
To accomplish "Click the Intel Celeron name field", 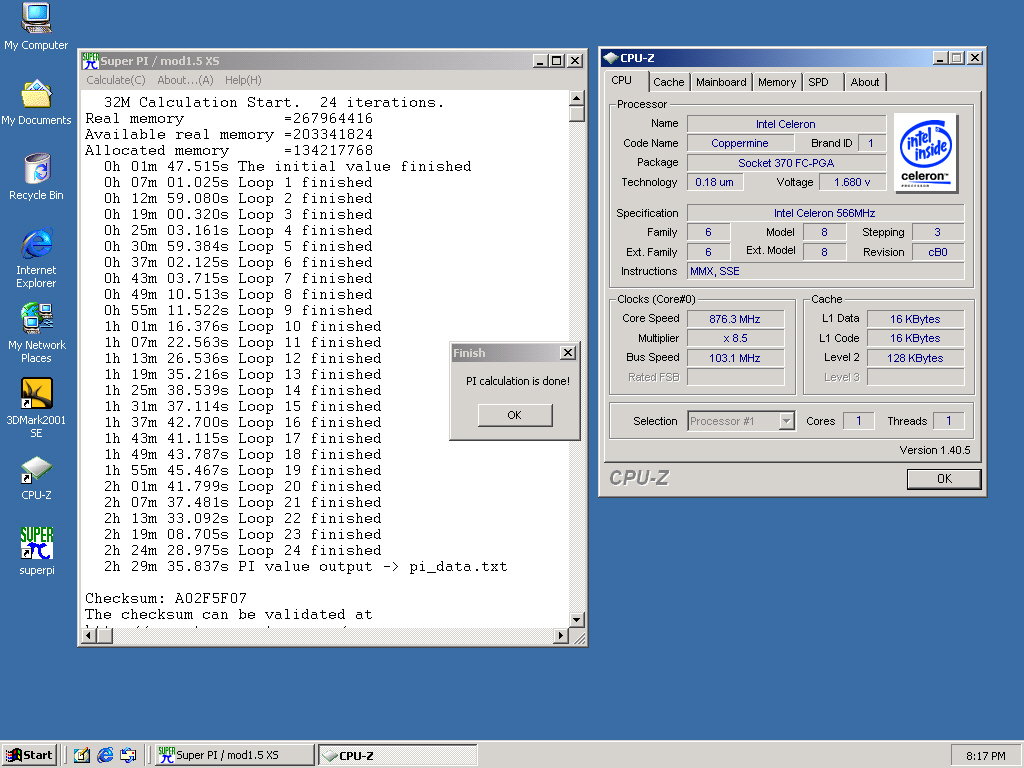I will point(786,124).
